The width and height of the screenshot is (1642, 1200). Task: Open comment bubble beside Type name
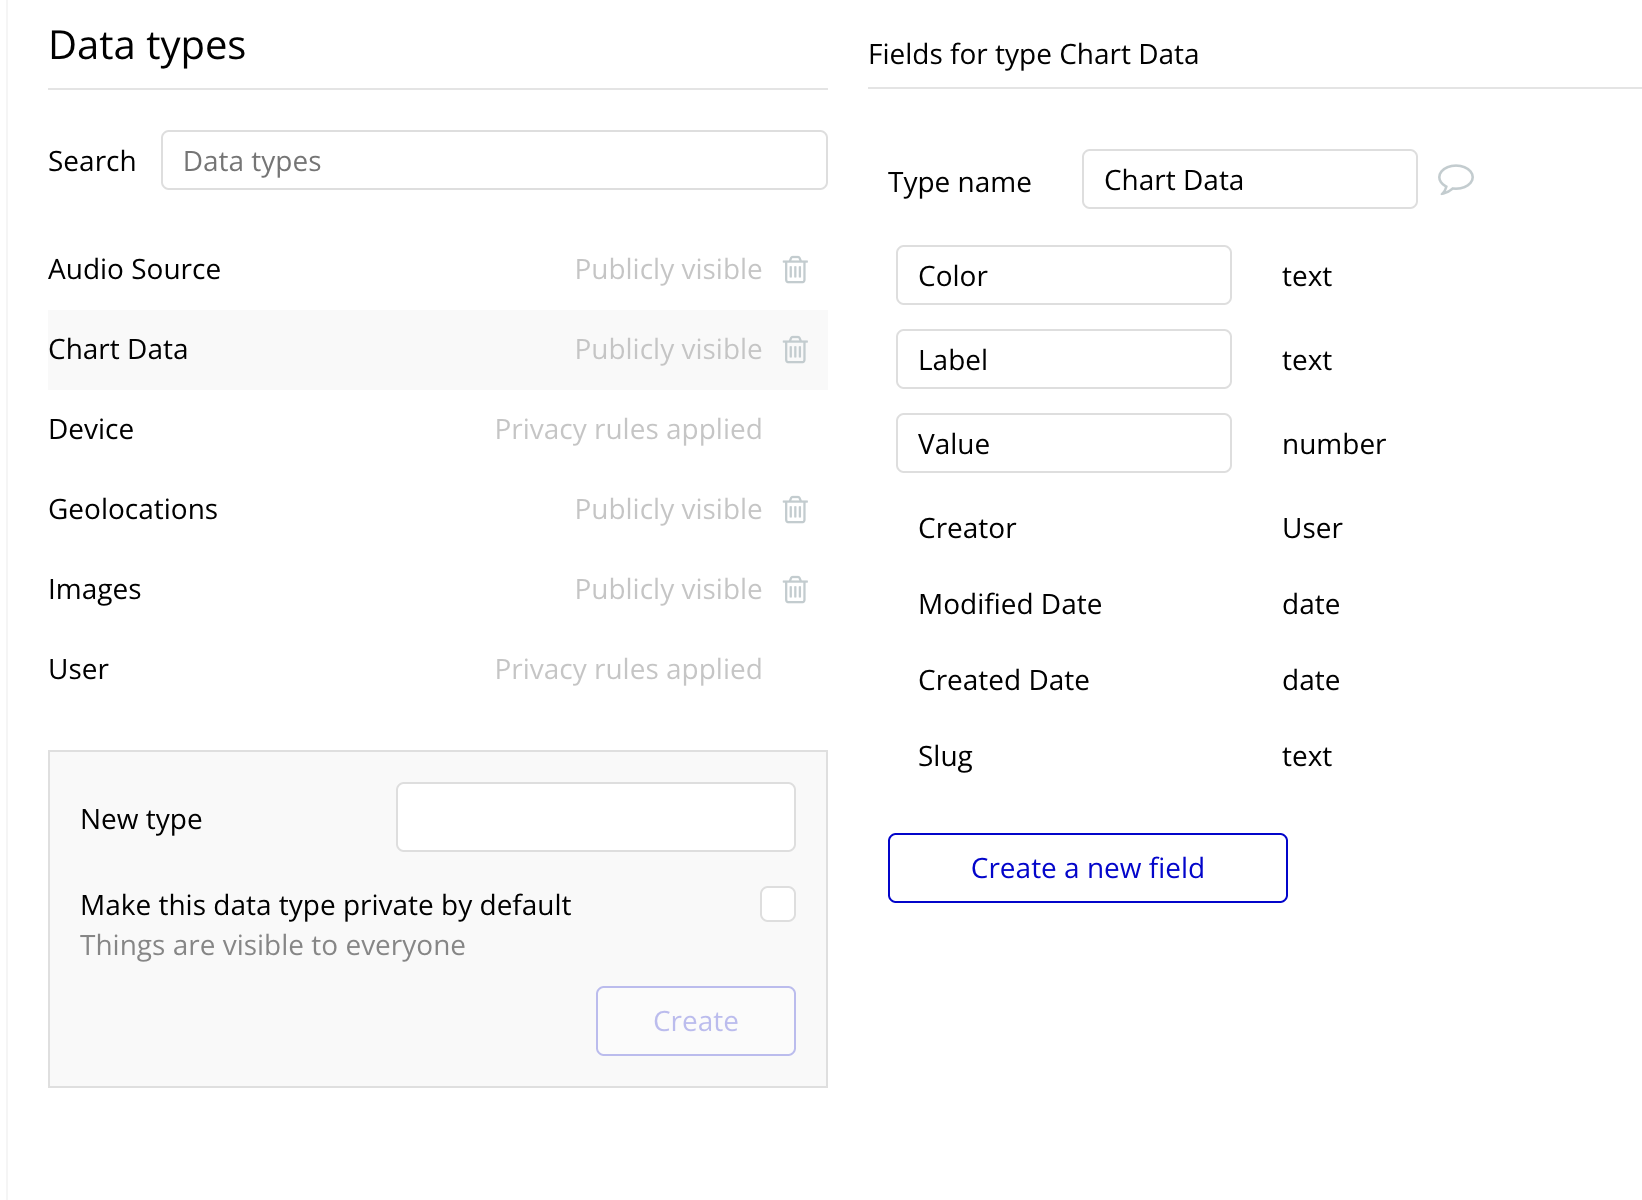click(1455, 179)
